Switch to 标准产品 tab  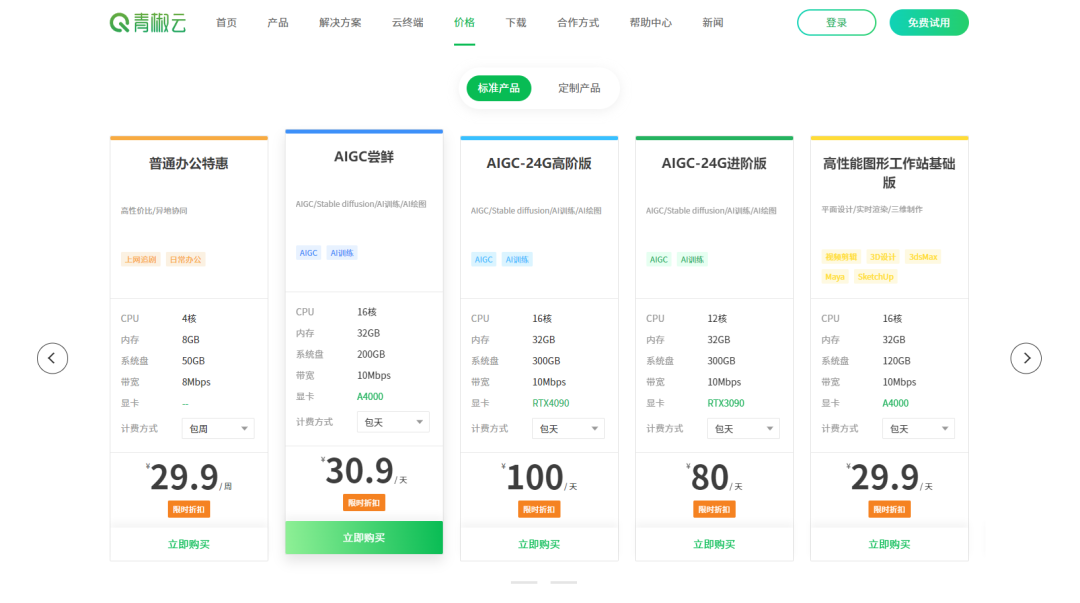point(499,88)
